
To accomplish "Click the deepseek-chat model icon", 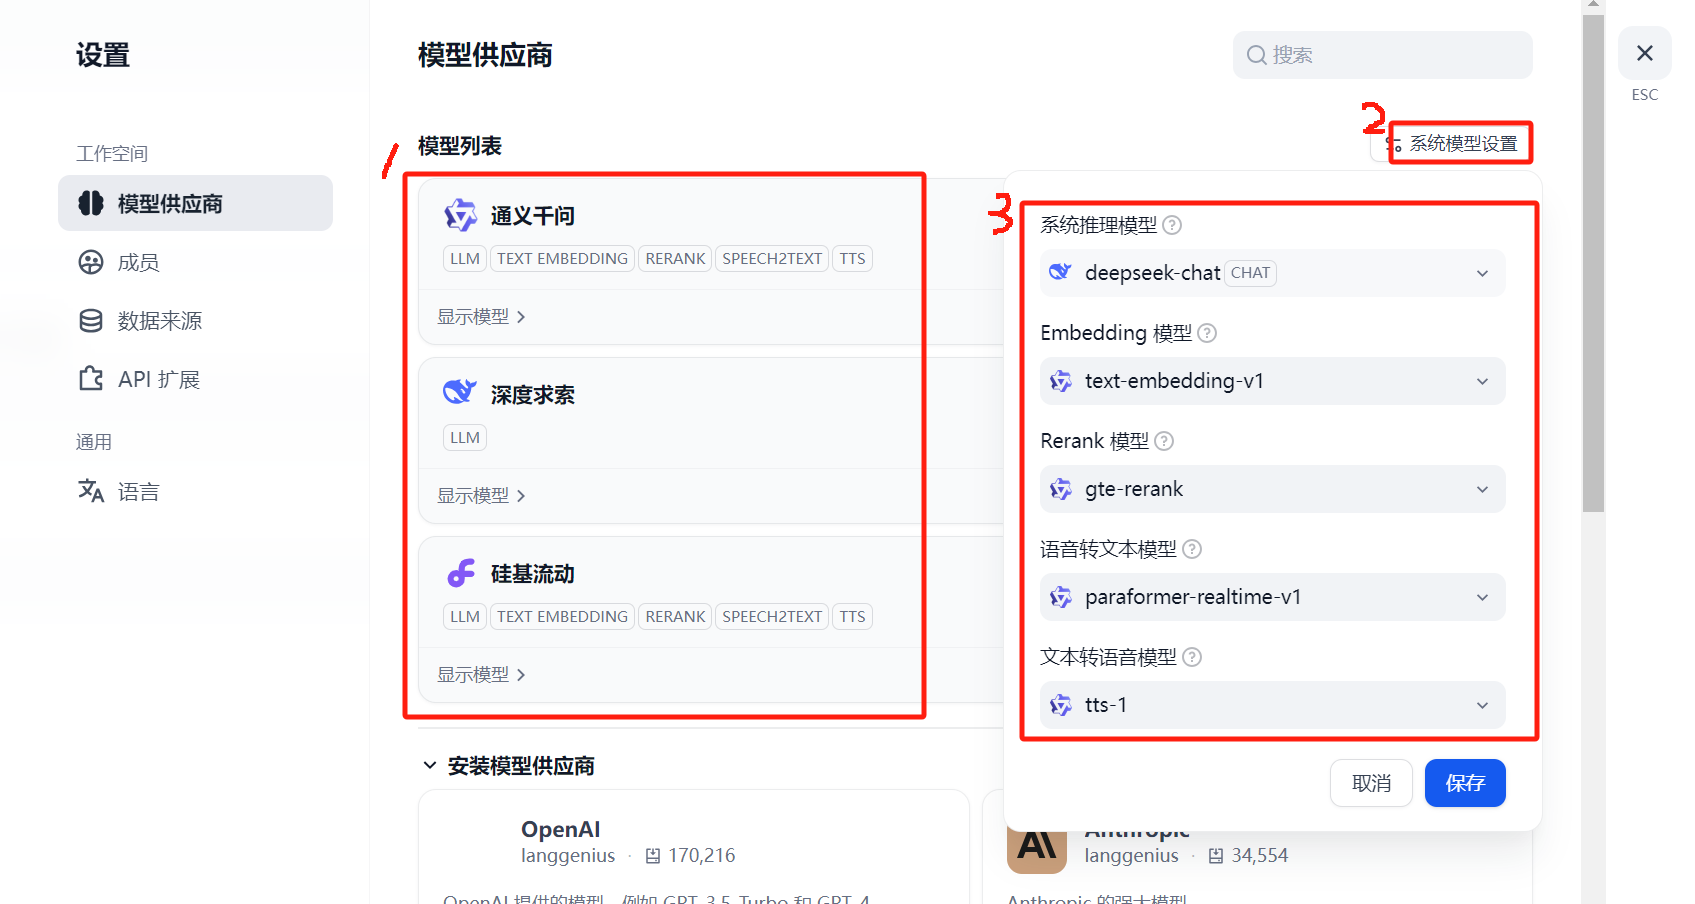I will (x=1060, y=272).
